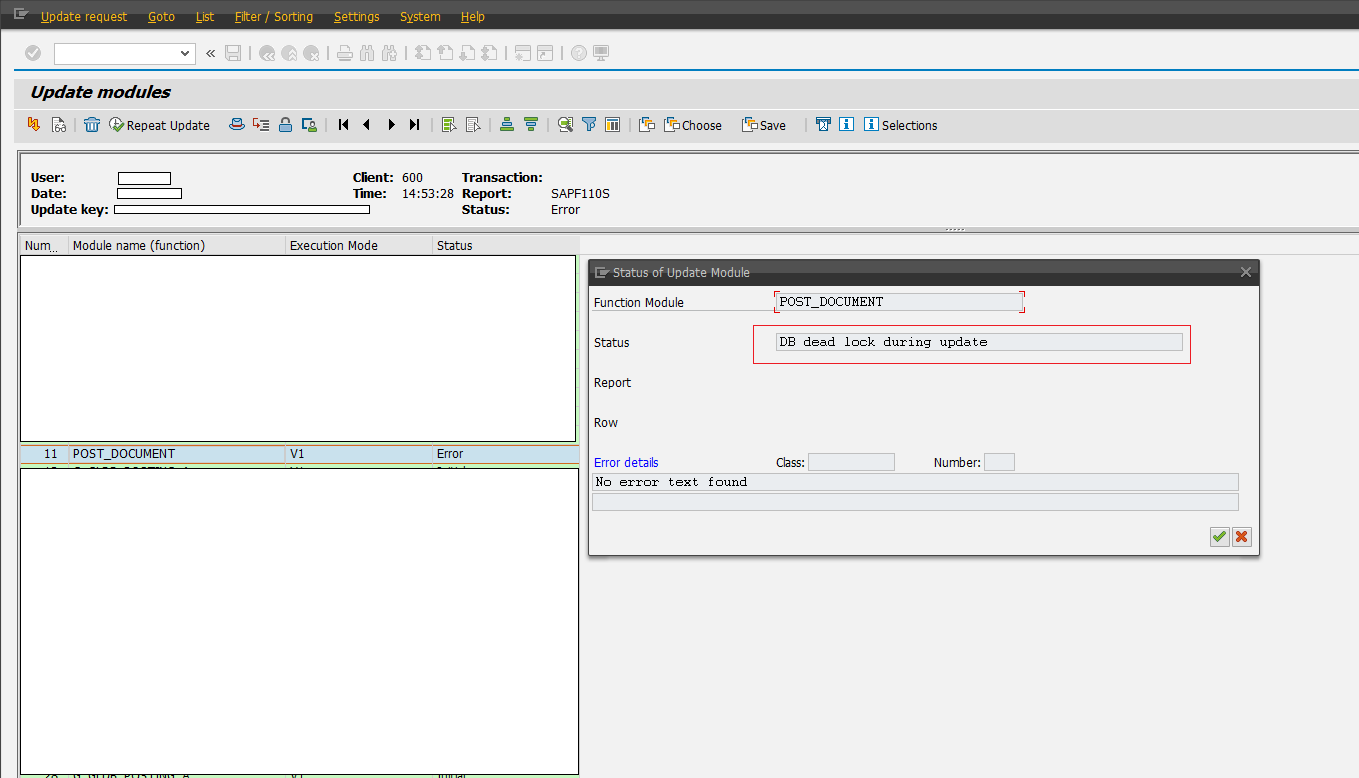Image resolution: width=1359 pixels, height=778 pixels.
Task: Click the icon with crossed box before info
Action: coord(823,125)
